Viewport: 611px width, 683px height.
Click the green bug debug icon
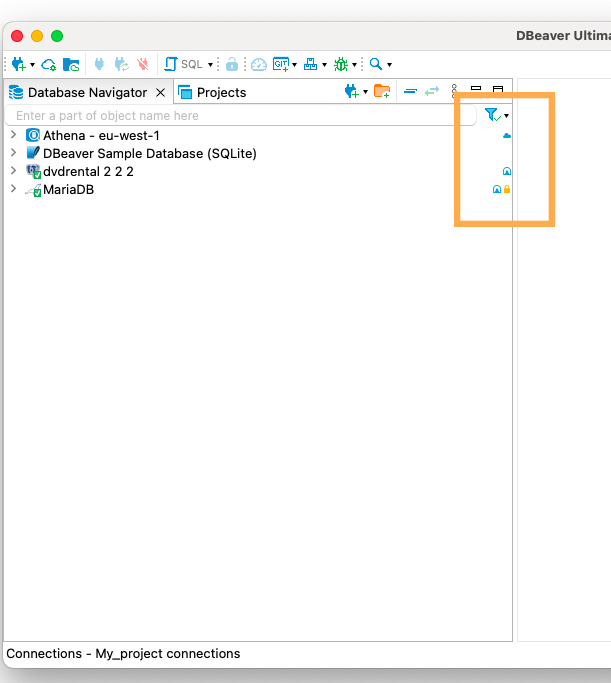(341, 64)
